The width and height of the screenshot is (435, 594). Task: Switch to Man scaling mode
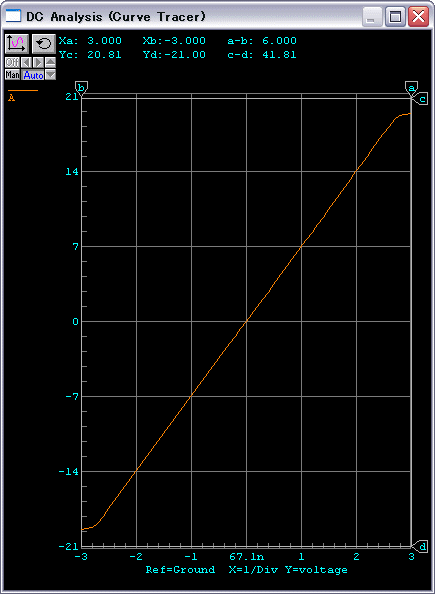[x=13, y=75]
